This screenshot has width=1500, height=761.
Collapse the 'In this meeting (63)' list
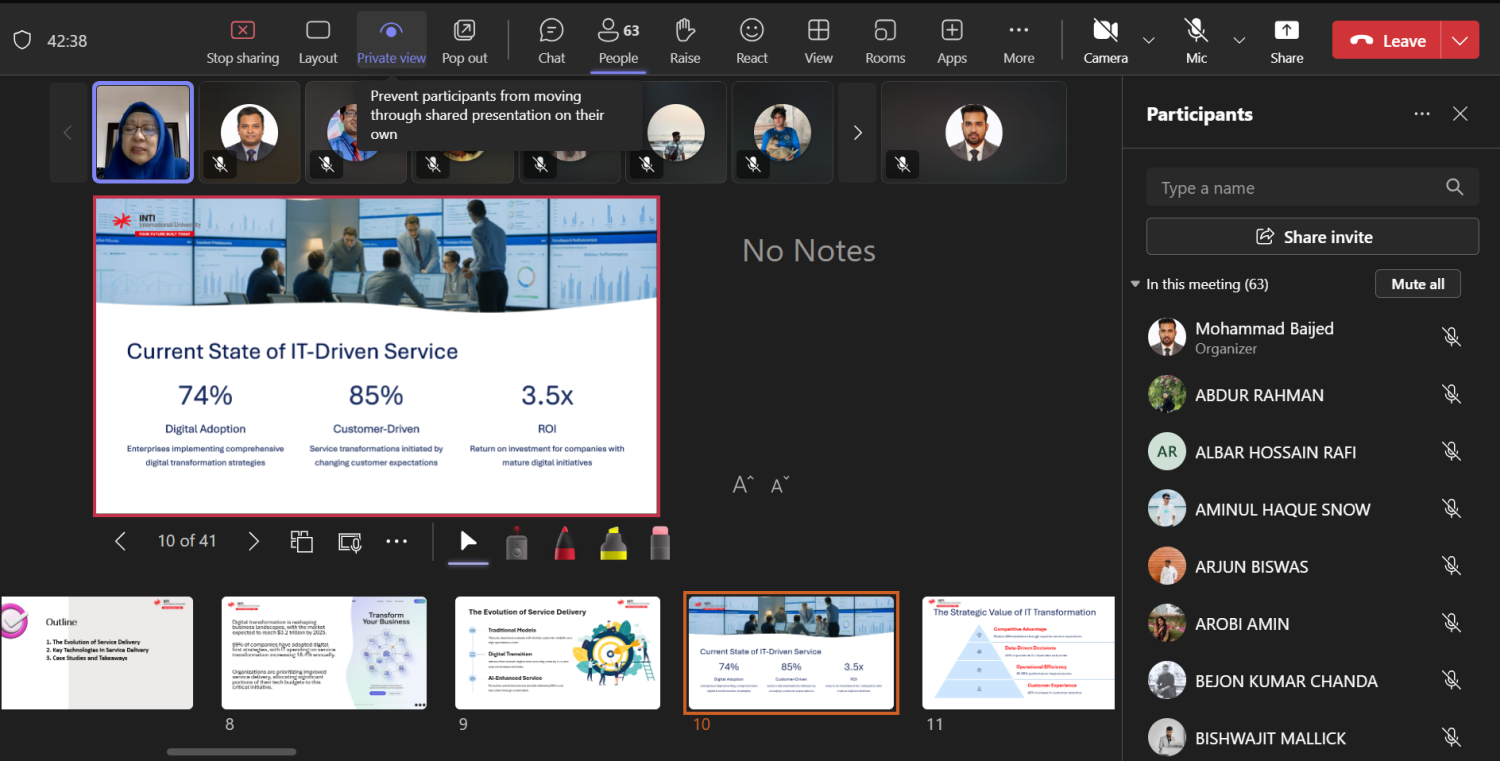coord(1135,284)
